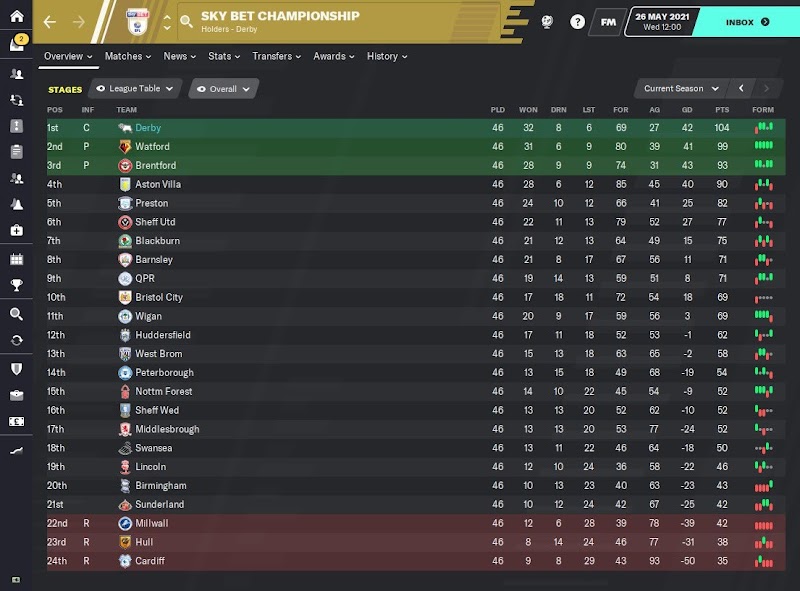Open the trophy competitions icon in sidebar

coord(16,285)
